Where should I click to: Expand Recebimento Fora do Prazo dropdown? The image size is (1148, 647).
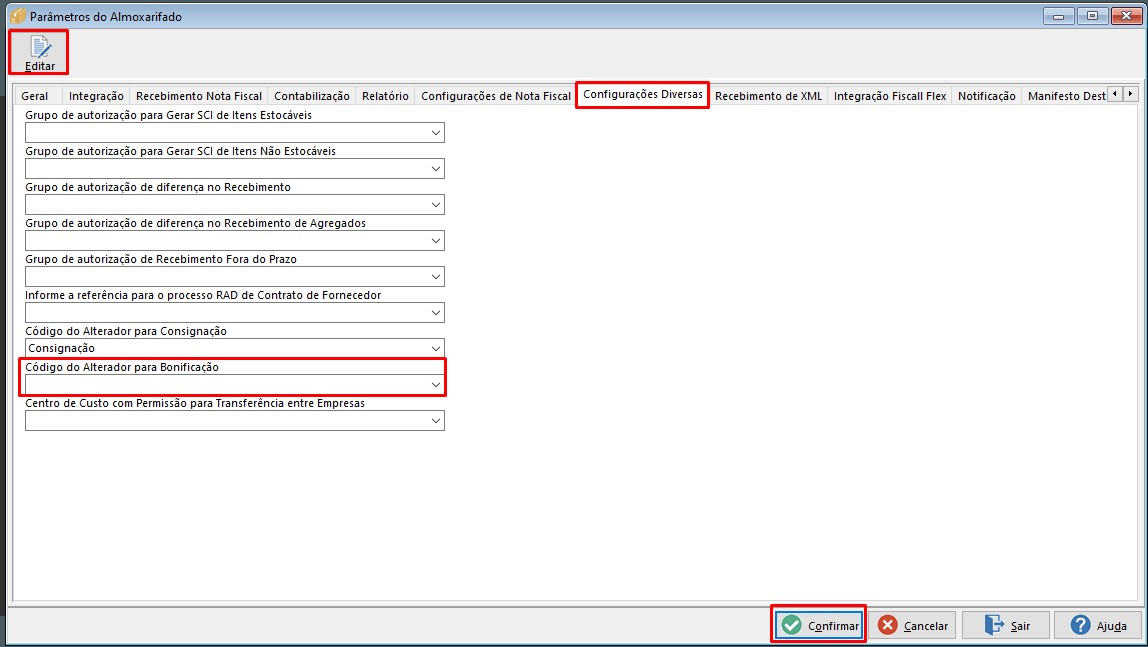point(436,276)
